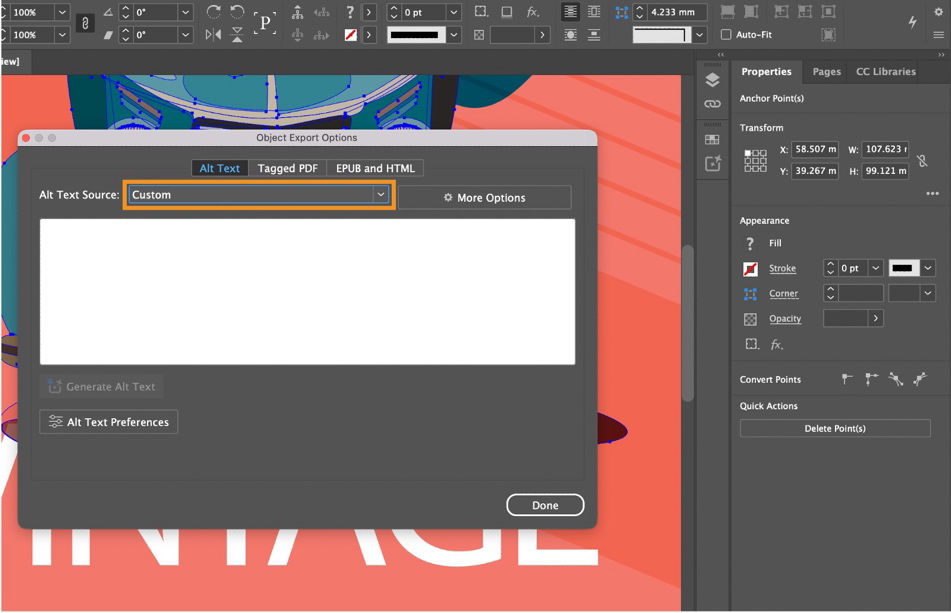
Task: Show more Transform options ellipsis
Action: (932, 193)
